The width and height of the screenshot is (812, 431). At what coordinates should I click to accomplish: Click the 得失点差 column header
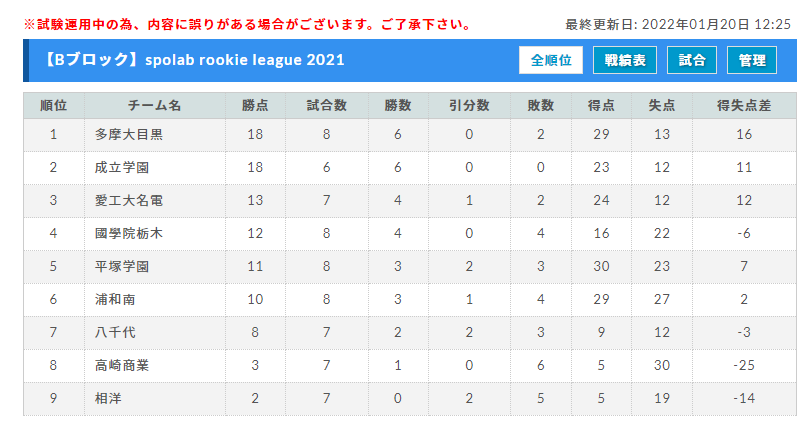744,106
